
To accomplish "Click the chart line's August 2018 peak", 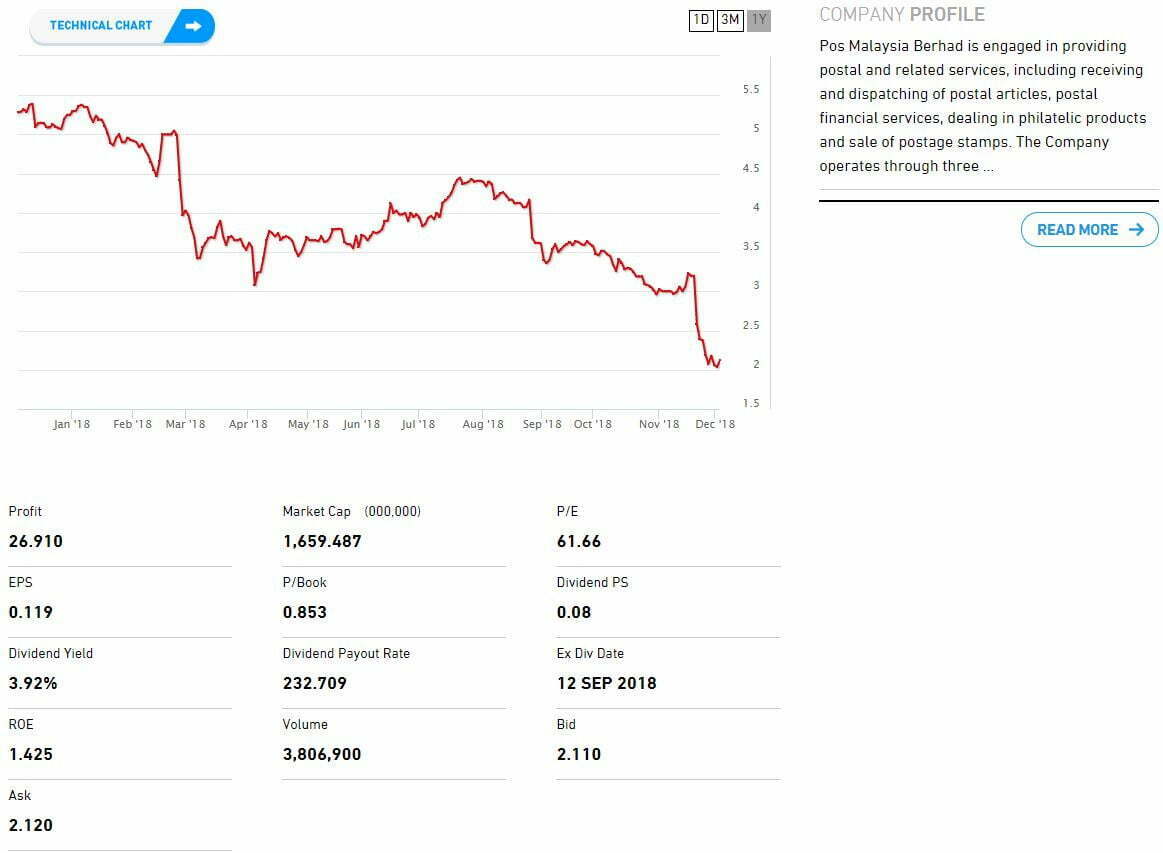I will pyautogui.click(x=460, y=180).
